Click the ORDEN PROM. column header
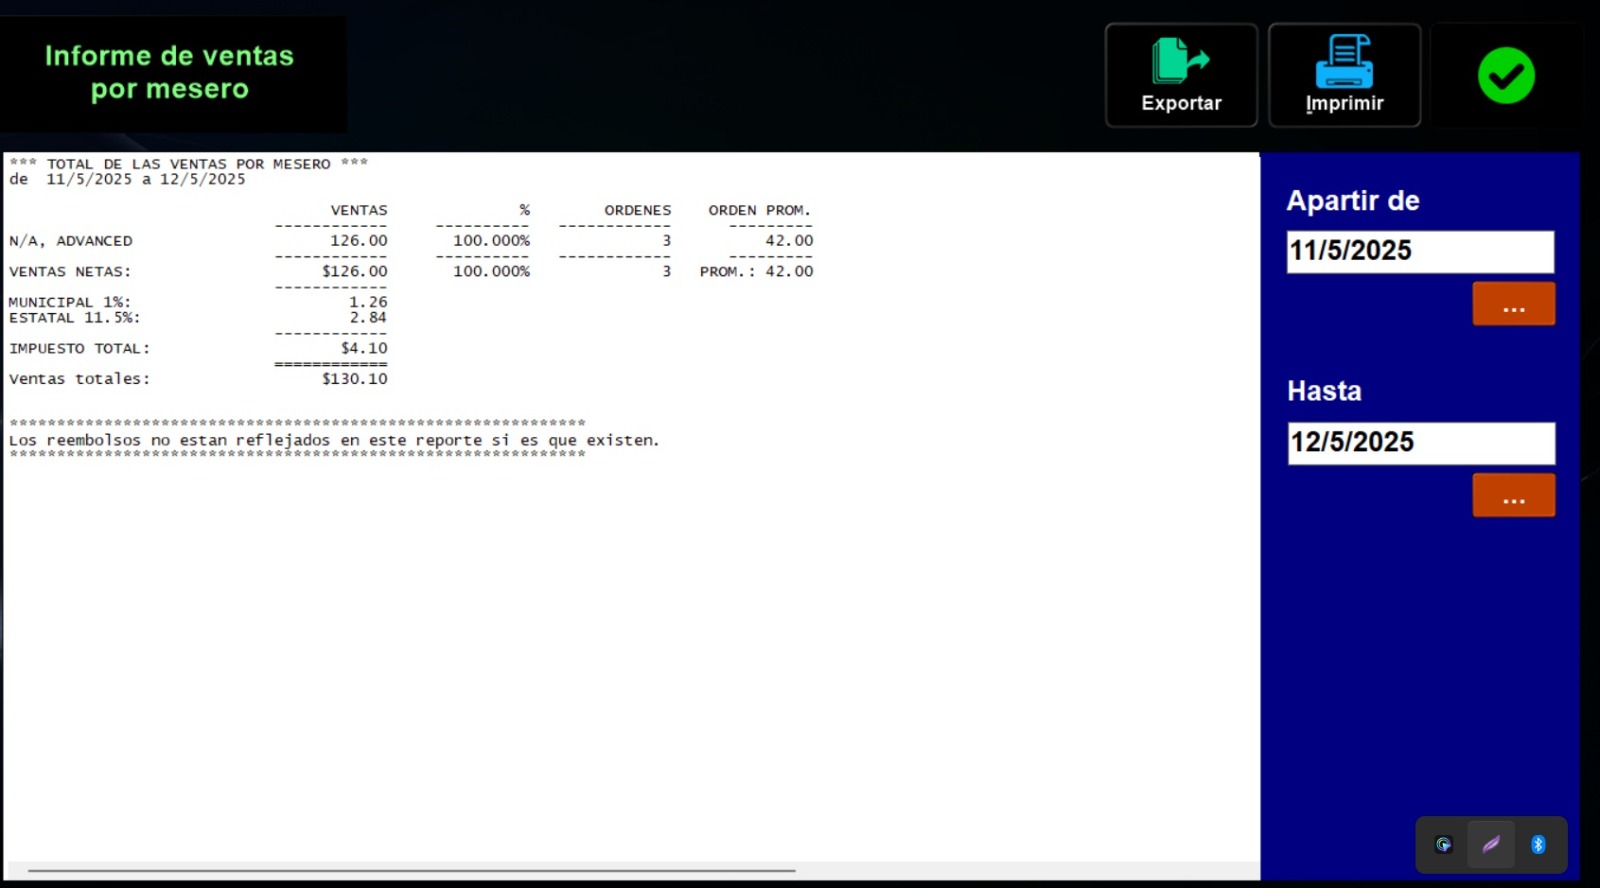Image resolution: width=1600 pixels, height=888 pixels. 759,210
